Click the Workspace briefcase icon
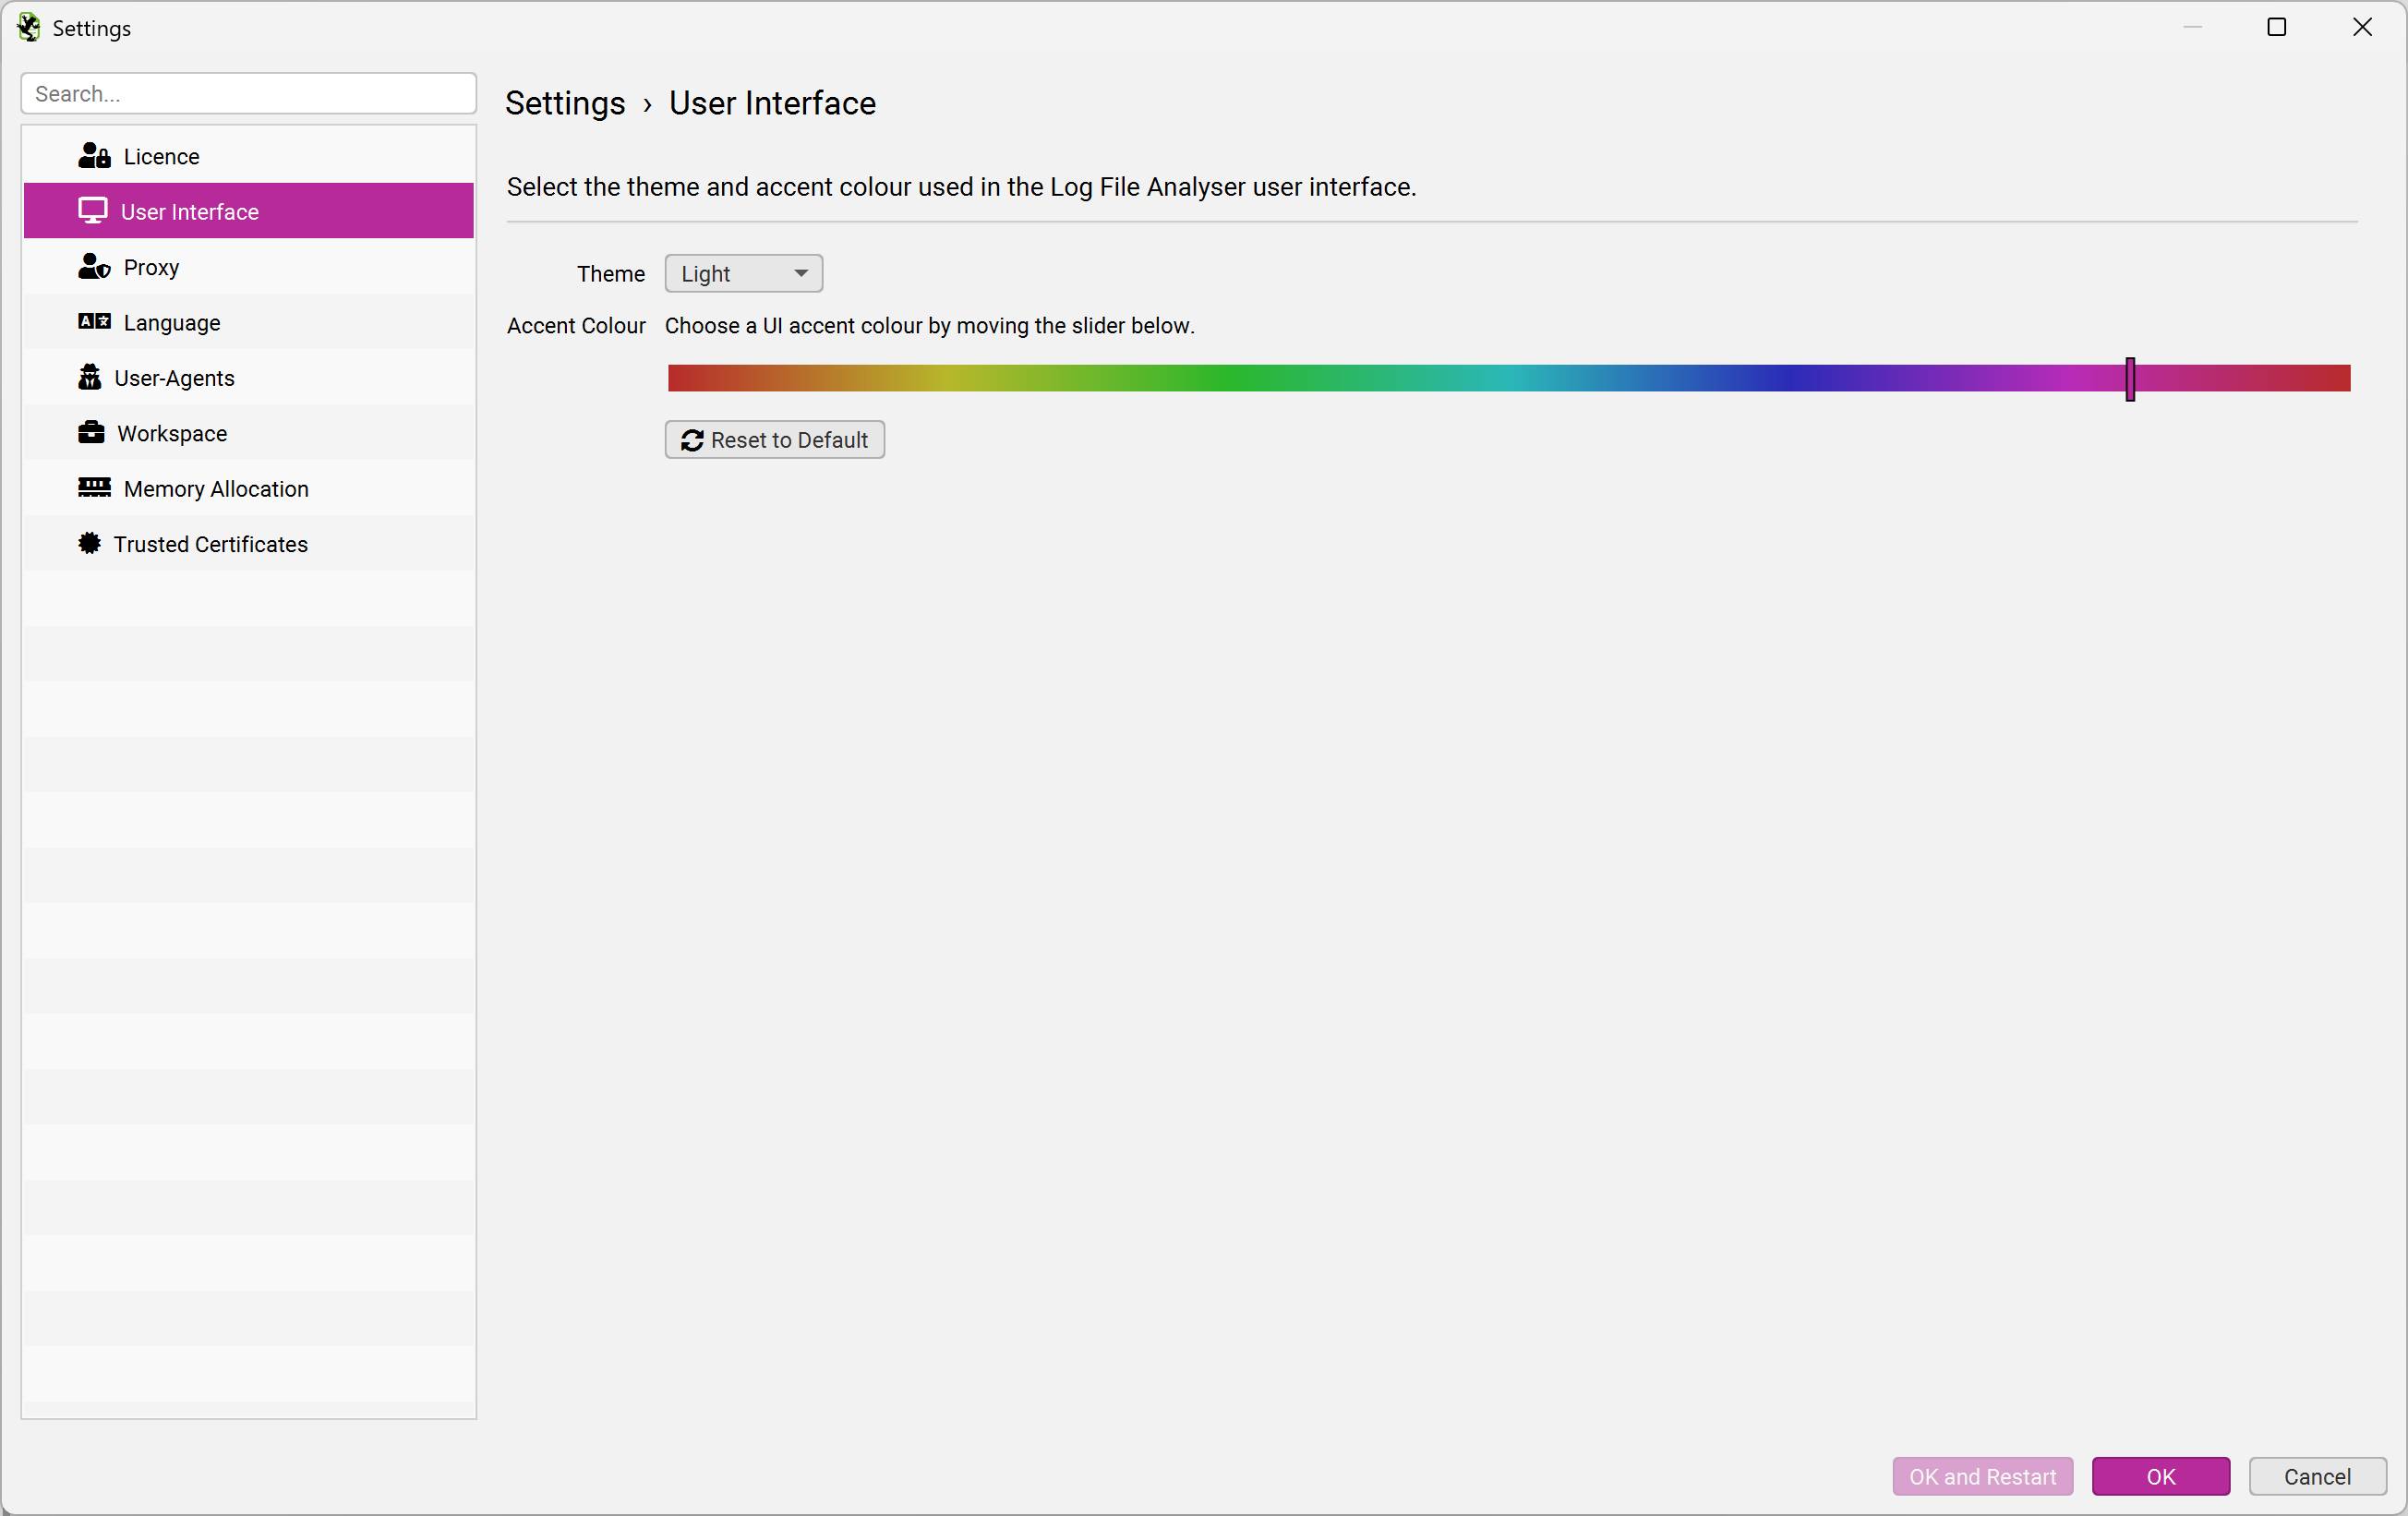The image size is (2408, 1516). 91,432
